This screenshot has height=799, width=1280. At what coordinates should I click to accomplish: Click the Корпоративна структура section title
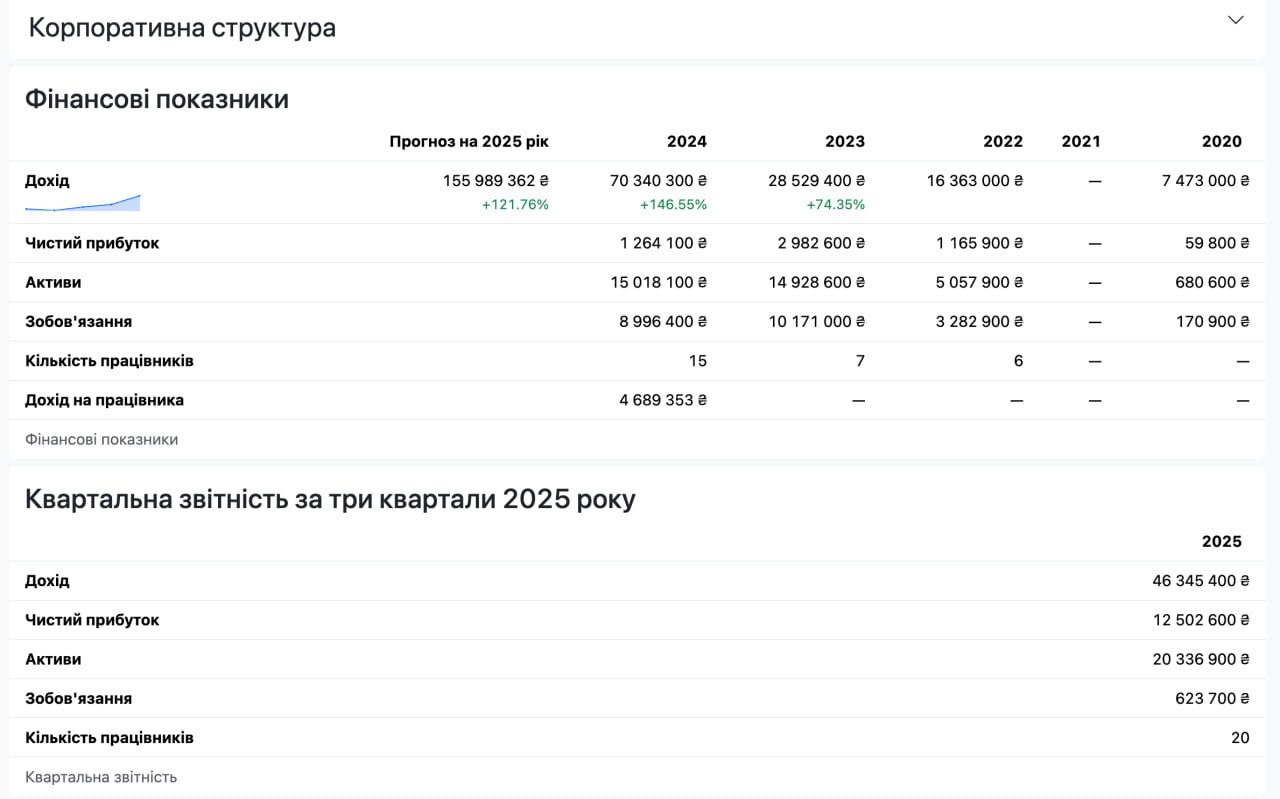point(182,28)
